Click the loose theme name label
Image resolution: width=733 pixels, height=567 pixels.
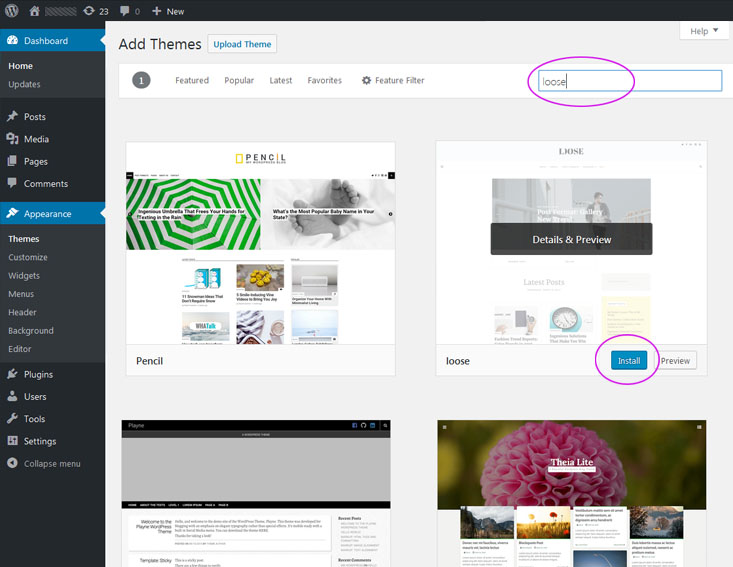[x=458, y=361]
